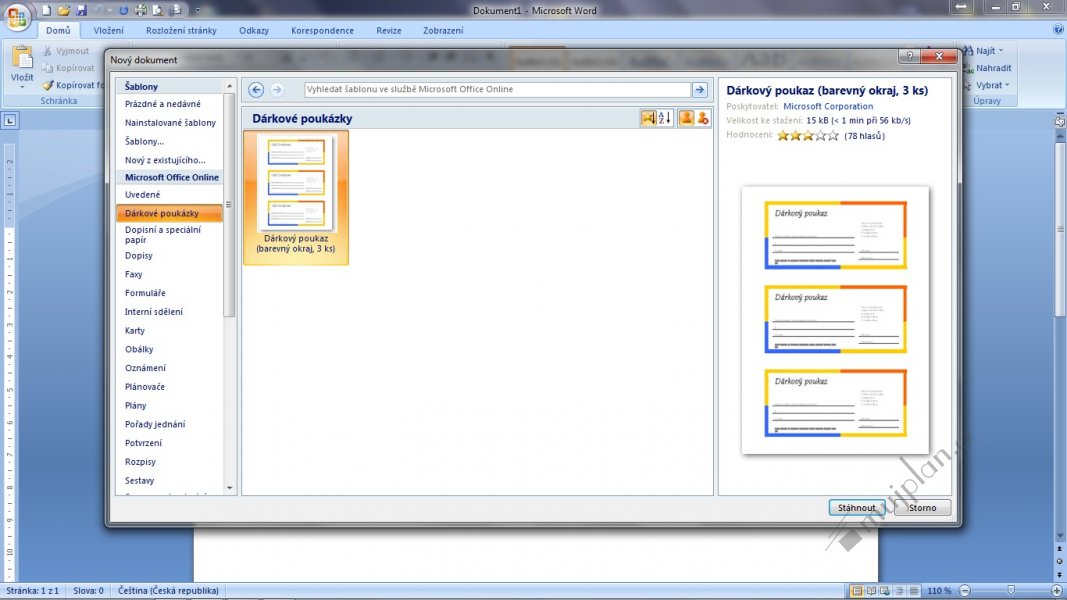
Task: Click template search input field
Action: tap(497, 89)
